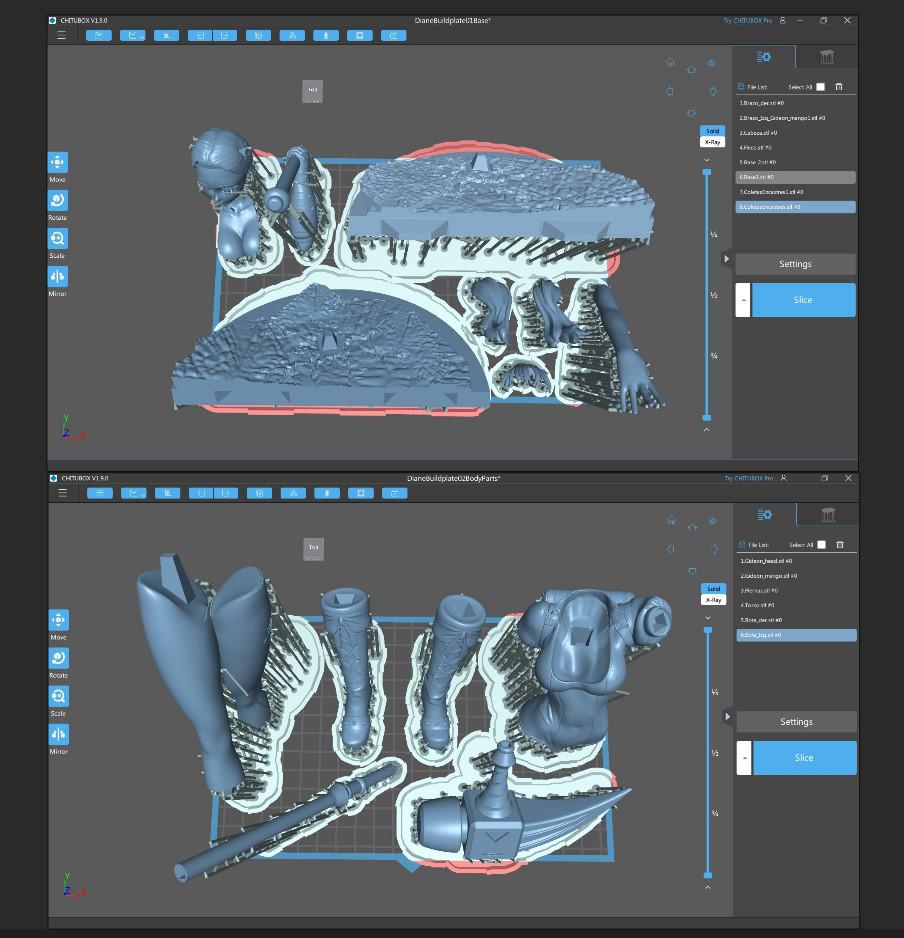Open support pillars tab in top window
Screen dimensions: 904x938
tap(827, 57)
